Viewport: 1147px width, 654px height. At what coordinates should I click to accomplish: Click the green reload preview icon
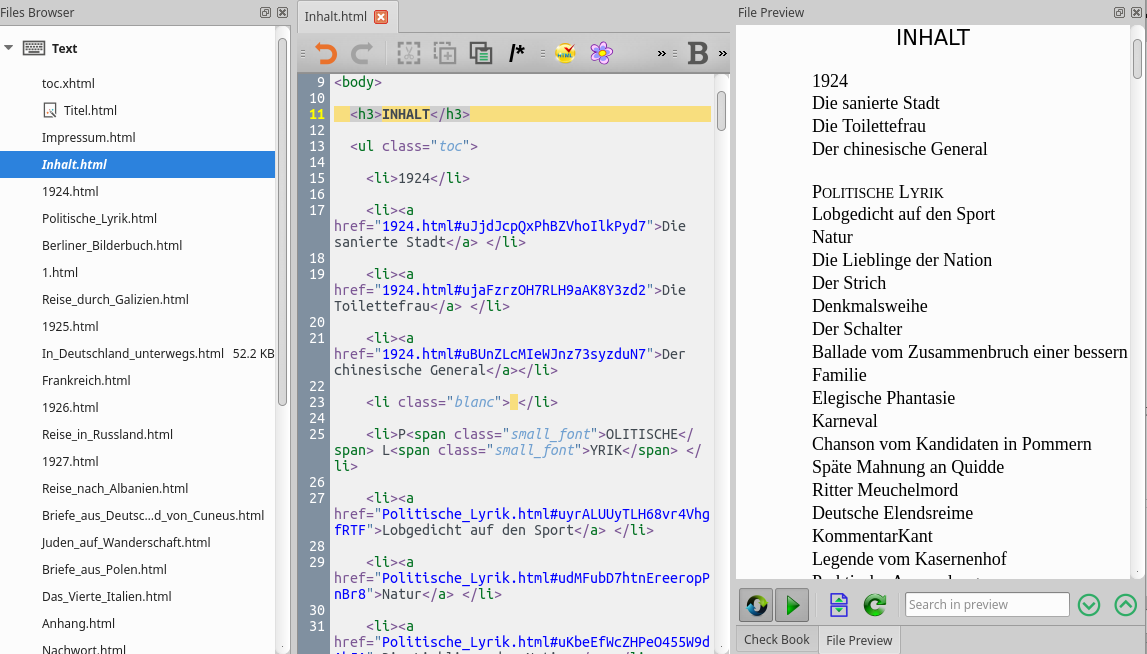(x=875, y=604)
